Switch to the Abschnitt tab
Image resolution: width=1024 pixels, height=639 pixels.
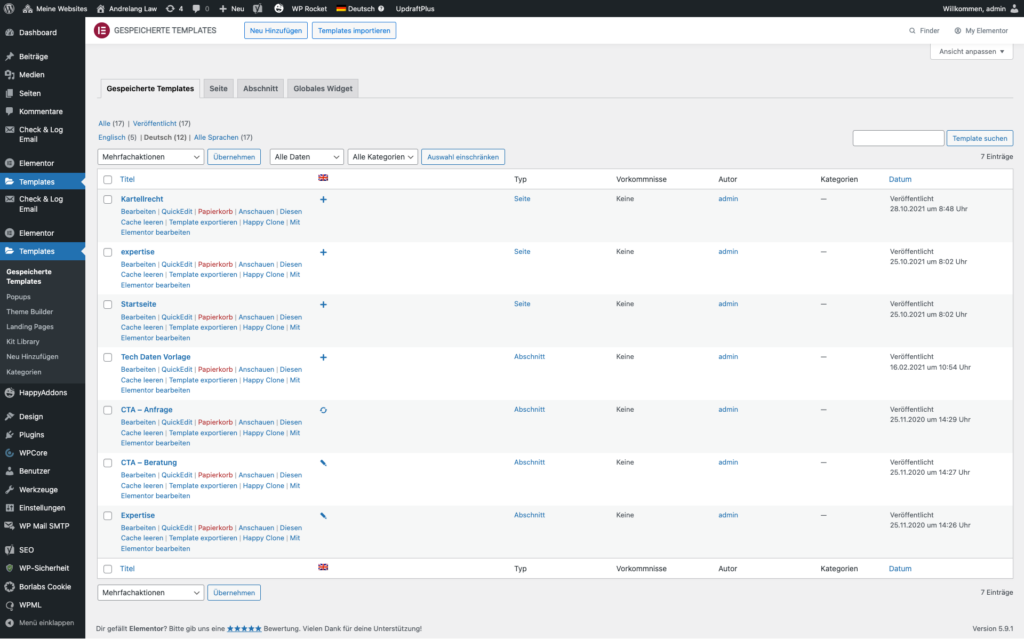(261, 88)
